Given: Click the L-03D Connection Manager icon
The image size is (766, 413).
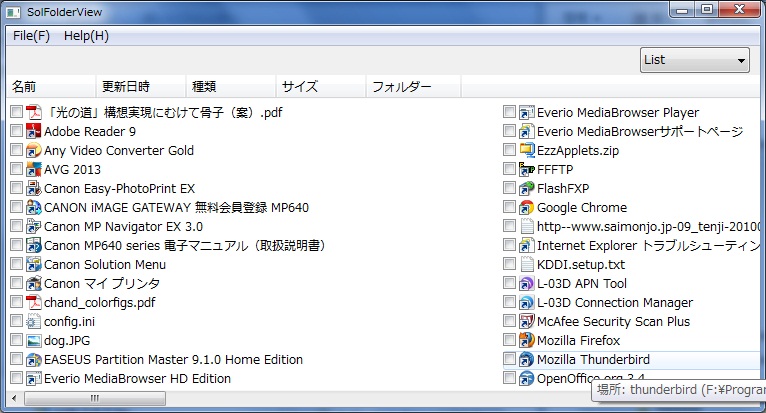Looking at the screenshot, I should pos(527,303).
